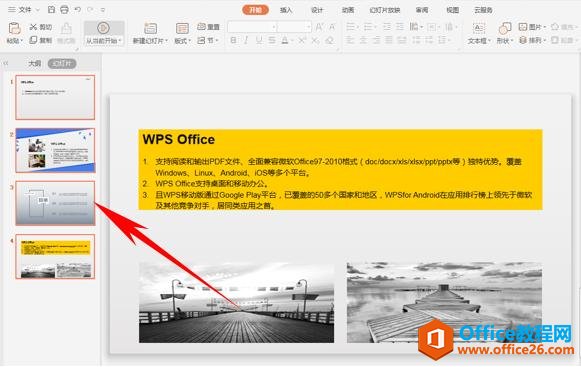Open the 排列 arrange dropdown
The image size is (581, 367).
pyautogui.click(x=532, y=40)
